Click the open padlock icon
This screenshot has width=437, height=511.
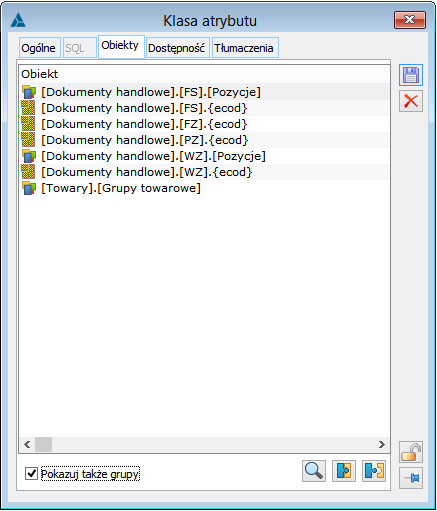[x=411, y=452]
